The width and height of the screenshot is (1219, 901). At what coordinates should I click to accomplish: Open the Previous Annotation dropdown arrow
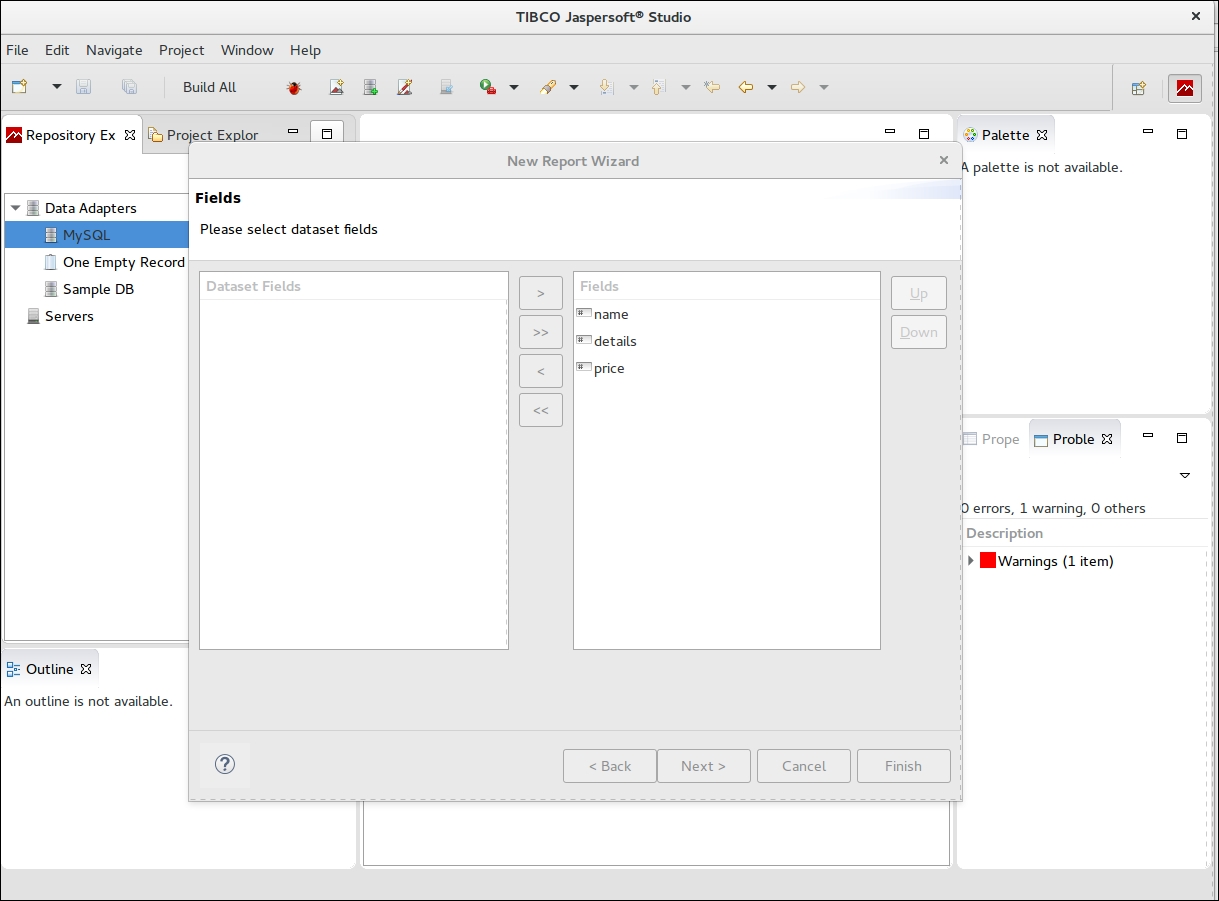[686, 87]
